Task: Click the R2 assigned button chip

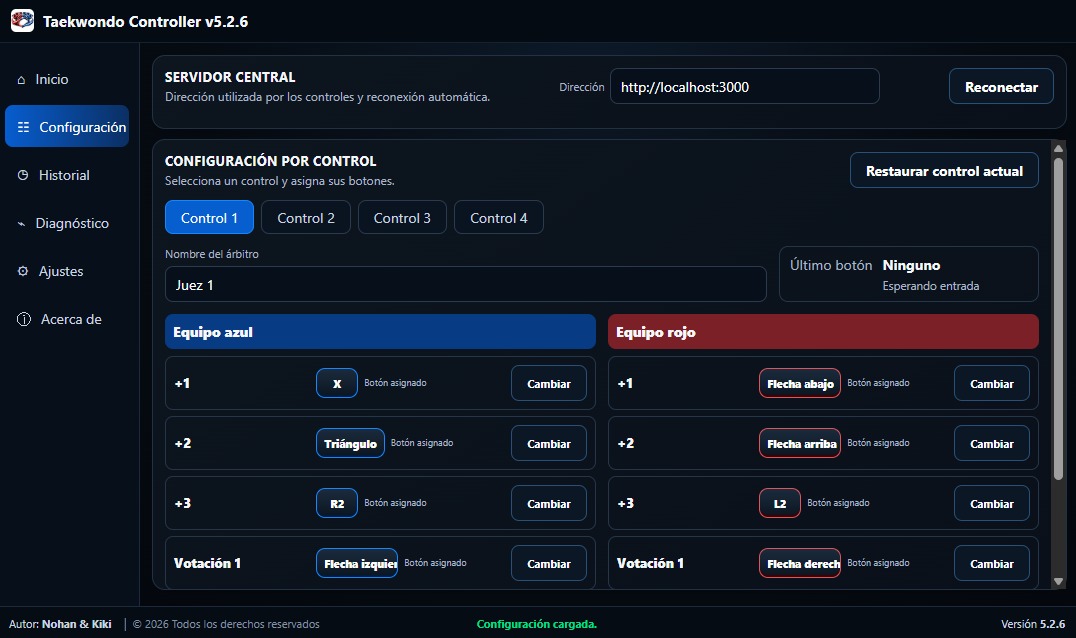Action: click(337, 504)
